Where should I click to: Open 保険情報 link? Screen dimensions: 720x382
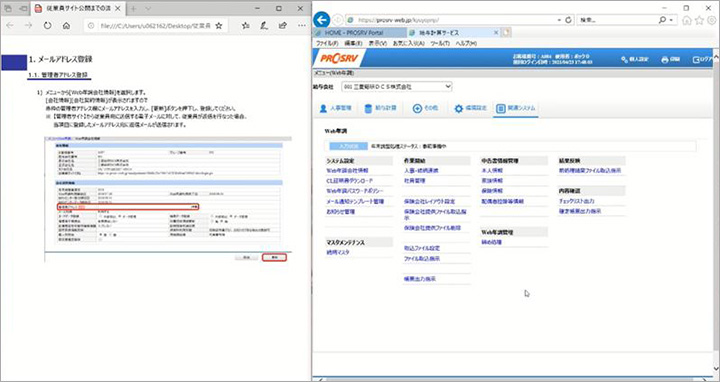(492, 191)
